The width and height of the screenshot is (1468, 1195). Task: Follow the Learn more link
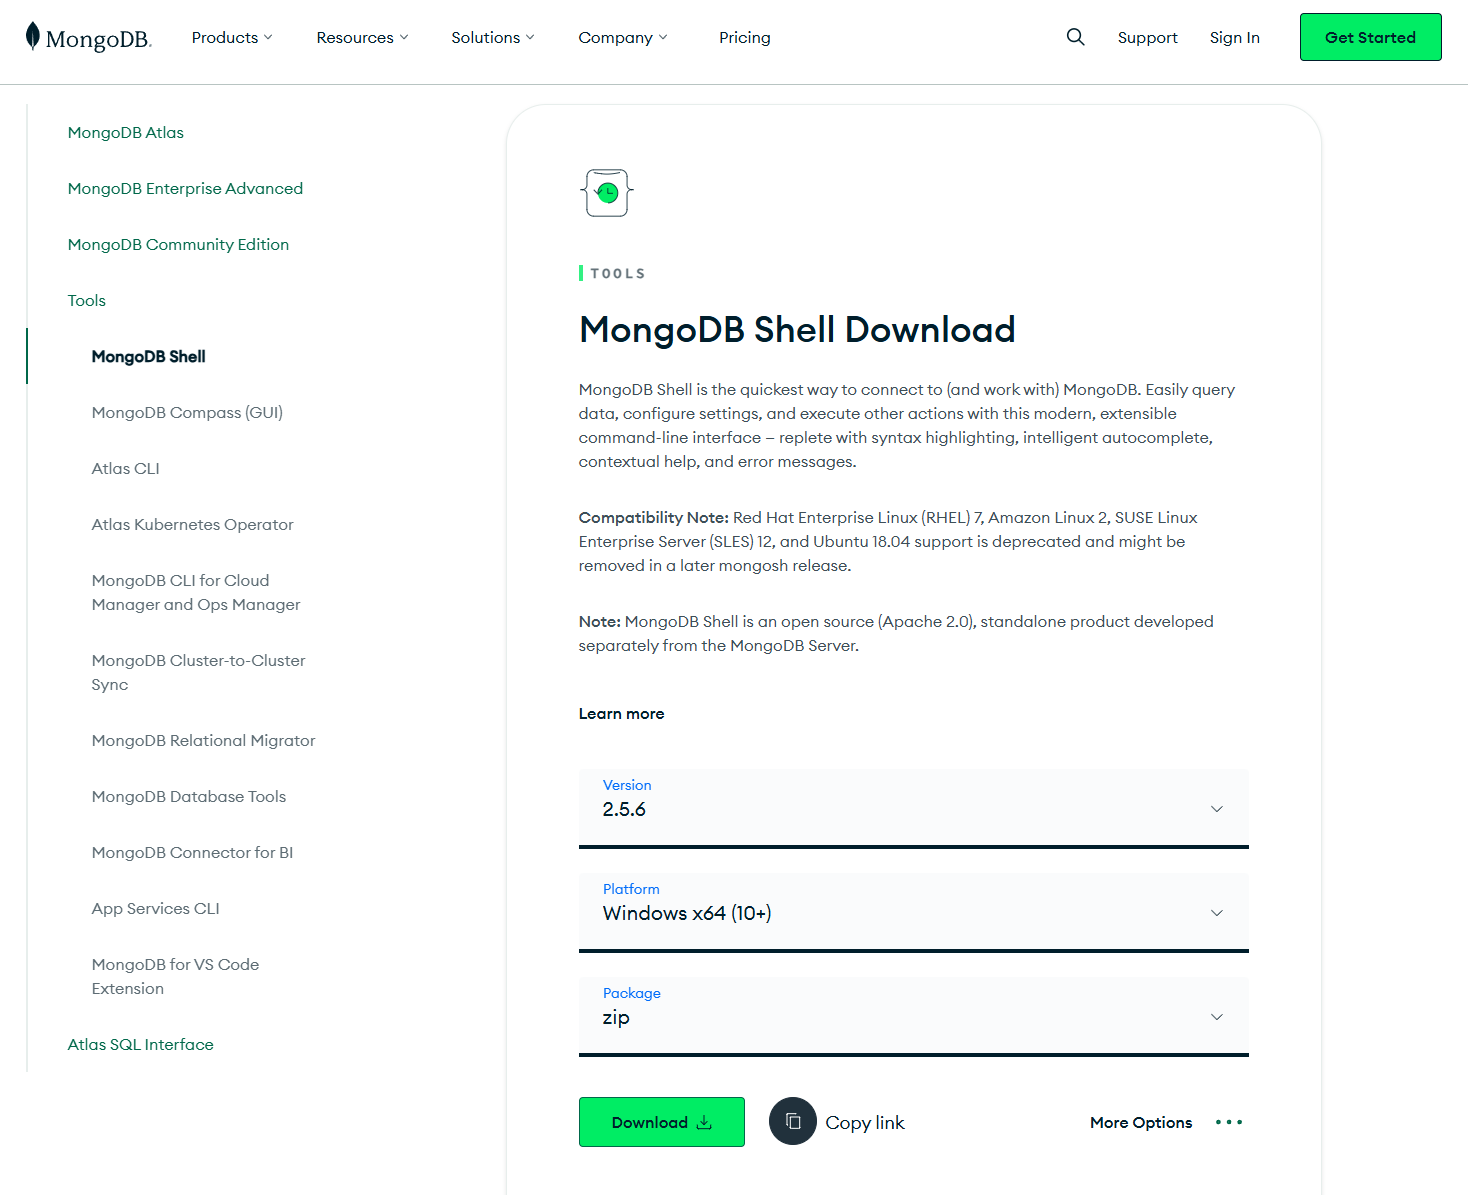tap(621, 713)
